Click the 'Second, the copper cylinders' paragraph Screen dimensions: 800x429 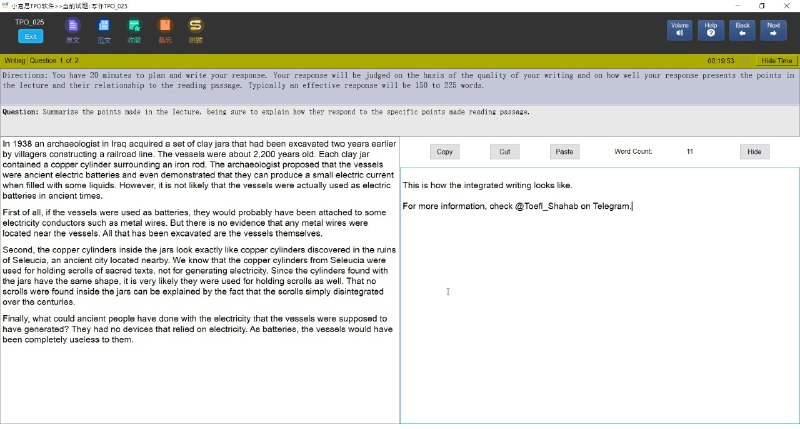point(199,276)
